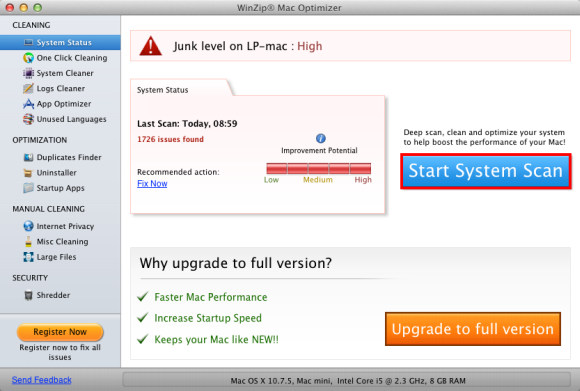Open the Send Feedback link
The height and width of the screenshot is (391, 580).
41,380
